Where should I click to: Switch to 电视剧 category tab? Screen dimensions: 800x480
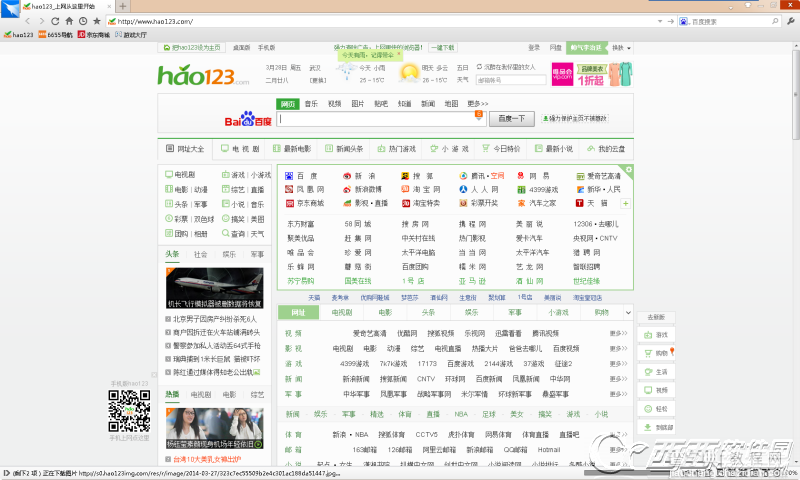coord(341,313)
